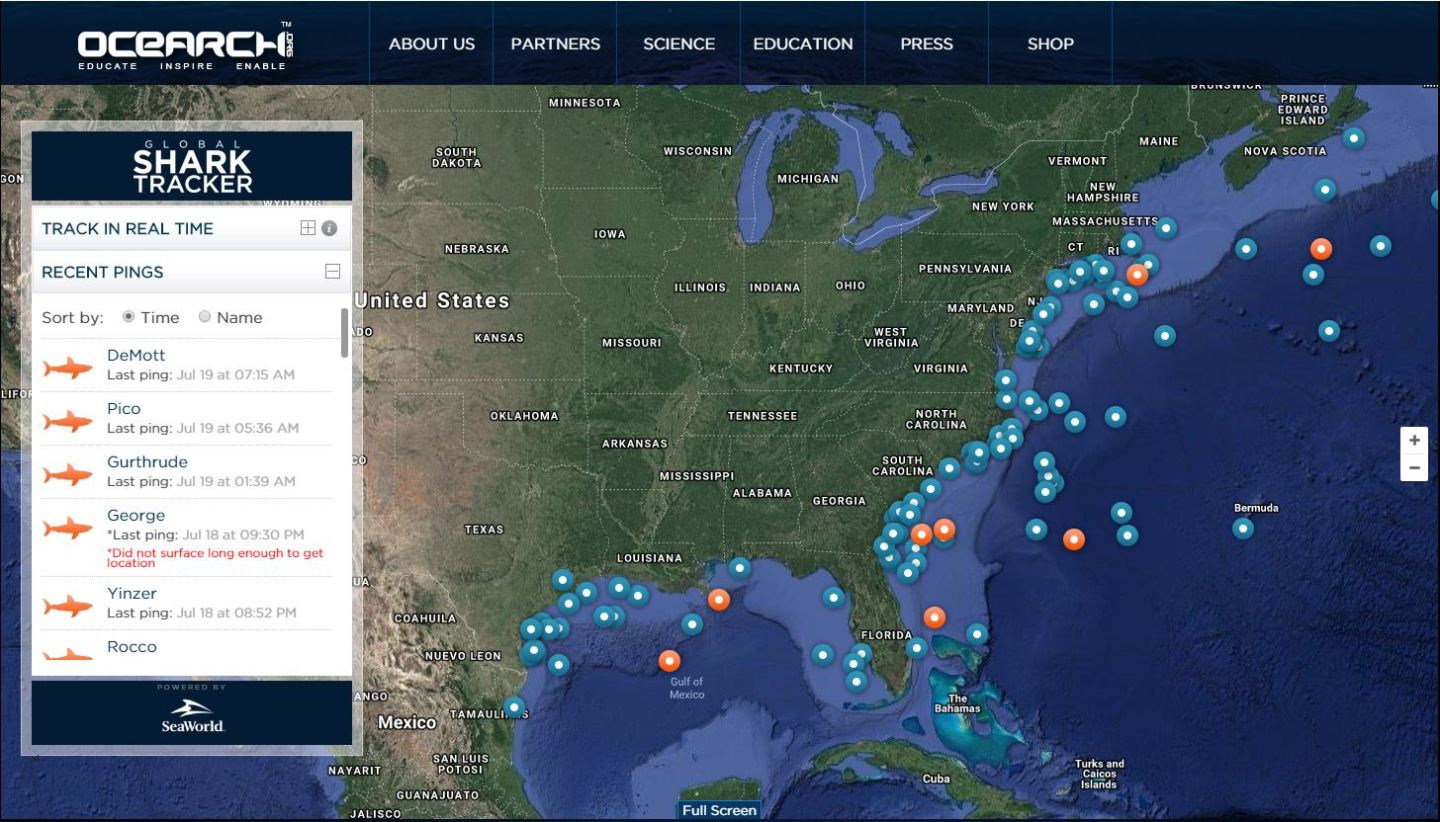The width and height of the screenshot is (1440, 822).
Task: Collapse the Recent Pings section
Action: pos(333,272)
